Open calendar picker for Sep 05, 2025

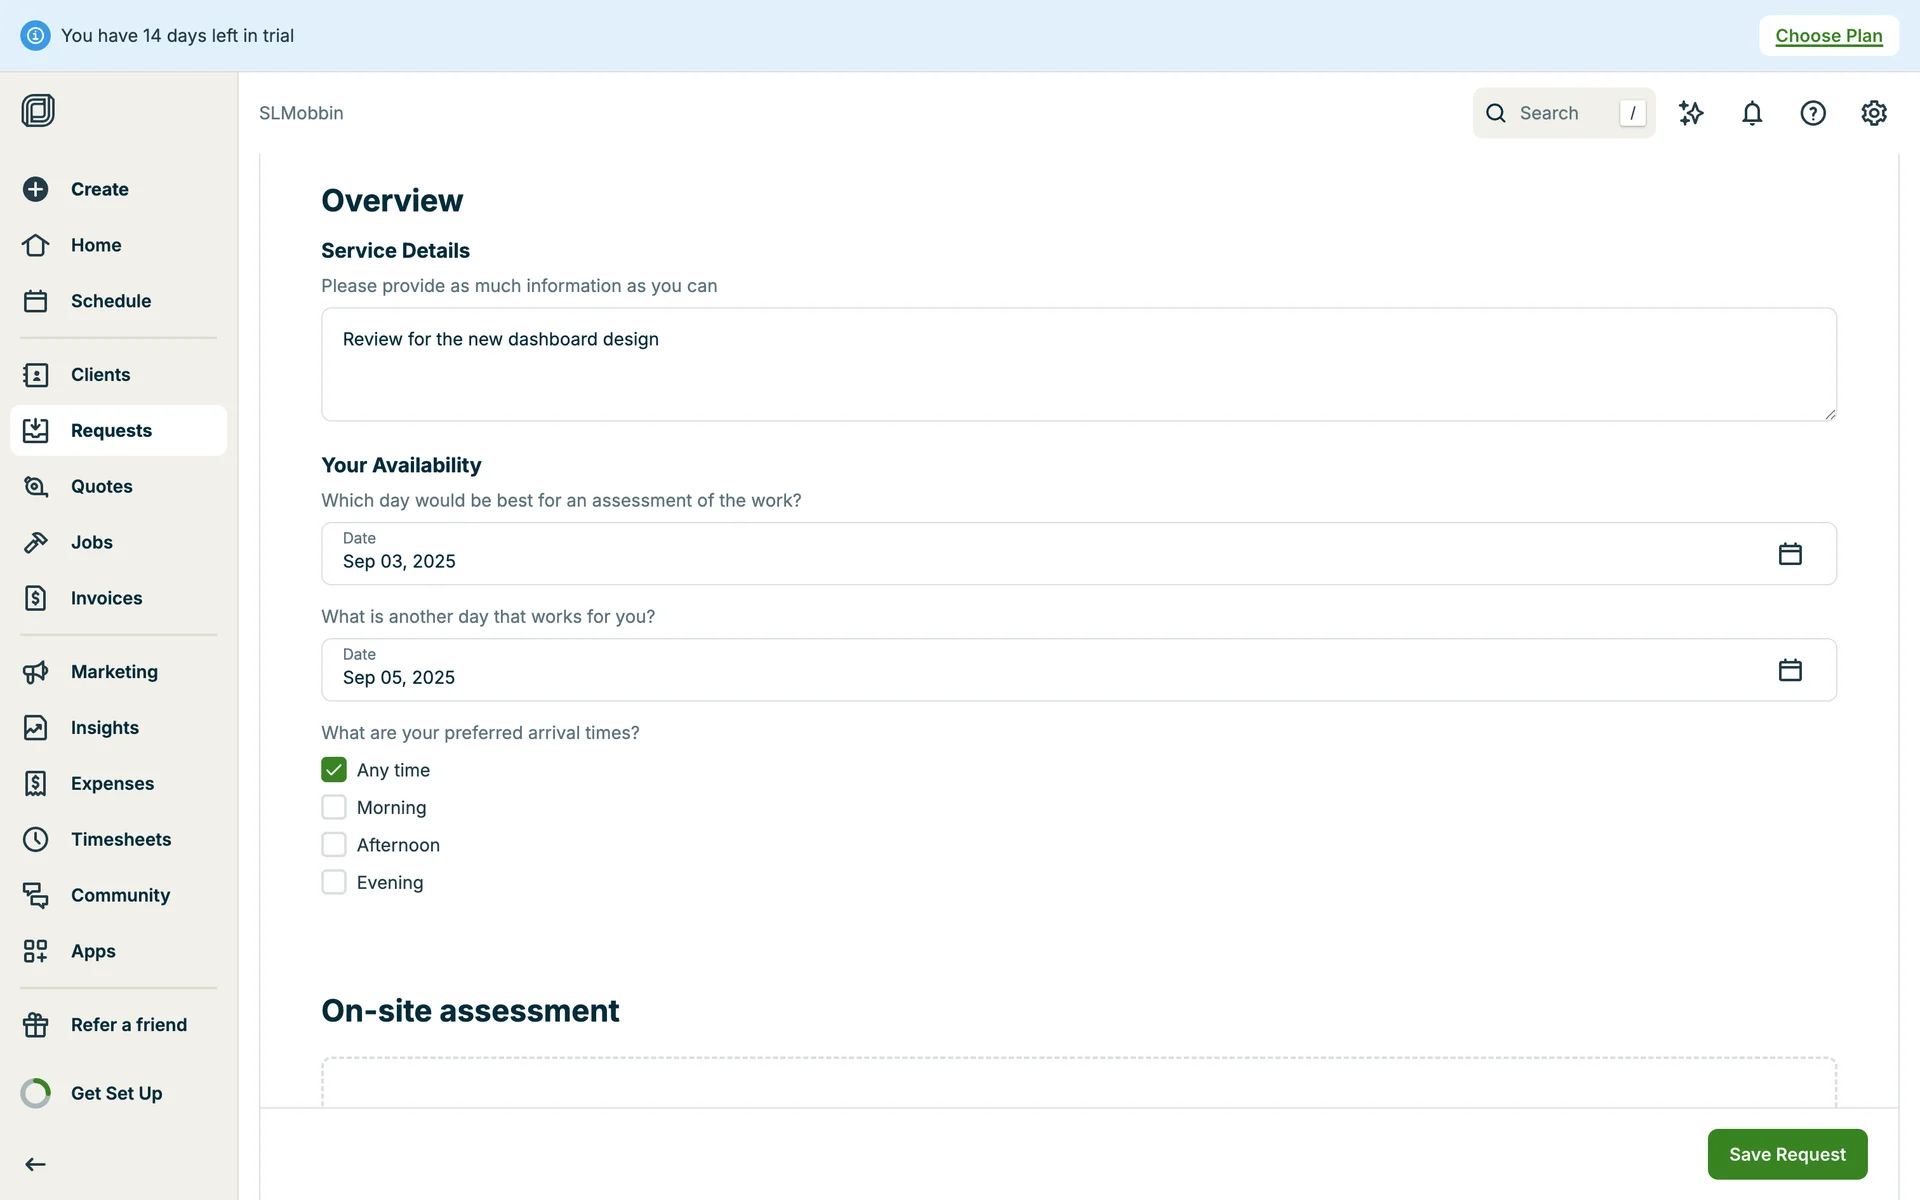tap(1790, 670)
